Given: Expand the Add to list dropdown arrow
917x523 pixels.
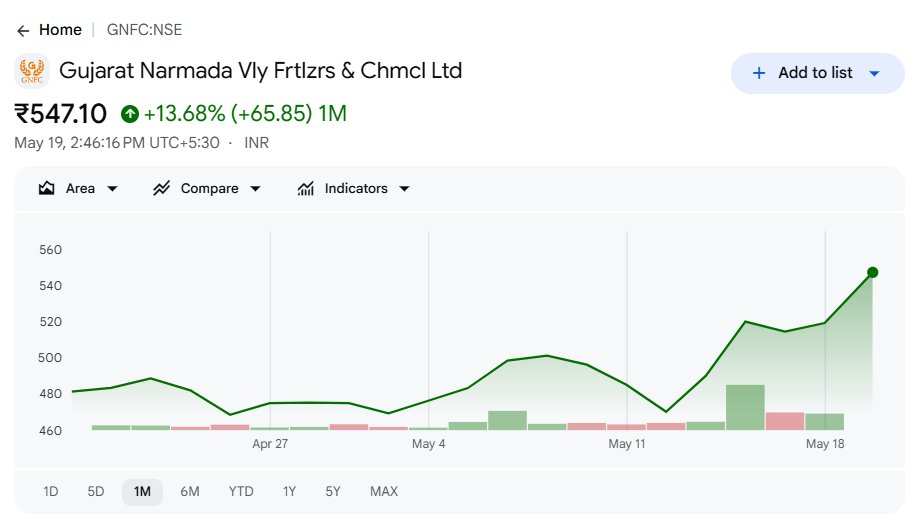Looking at the screenshot, I should point(874,74).
